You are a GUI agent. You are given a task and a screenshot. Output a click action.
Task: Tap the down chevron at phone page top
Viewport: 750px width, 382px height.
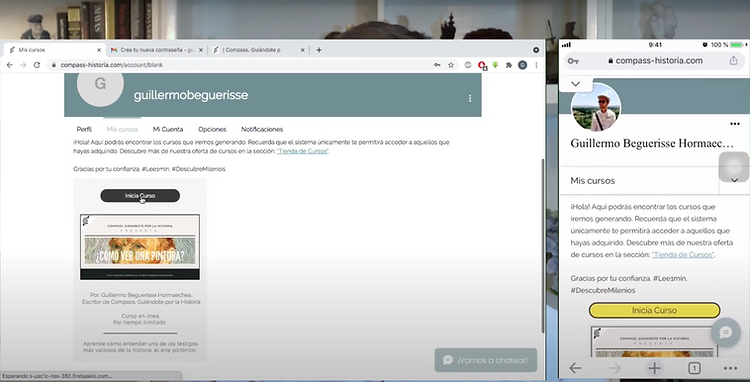(x=575, y=84)
